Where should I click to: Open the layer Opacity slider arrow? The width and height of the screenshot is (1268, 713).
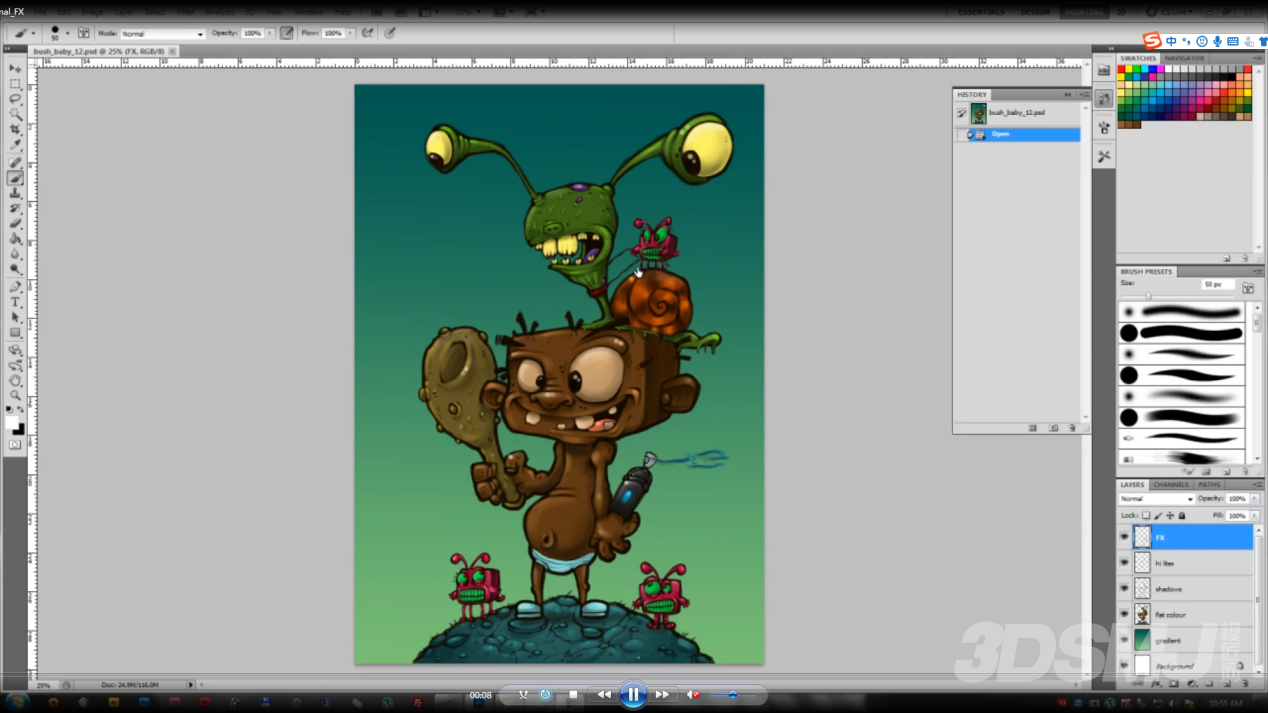(1254, 499)
